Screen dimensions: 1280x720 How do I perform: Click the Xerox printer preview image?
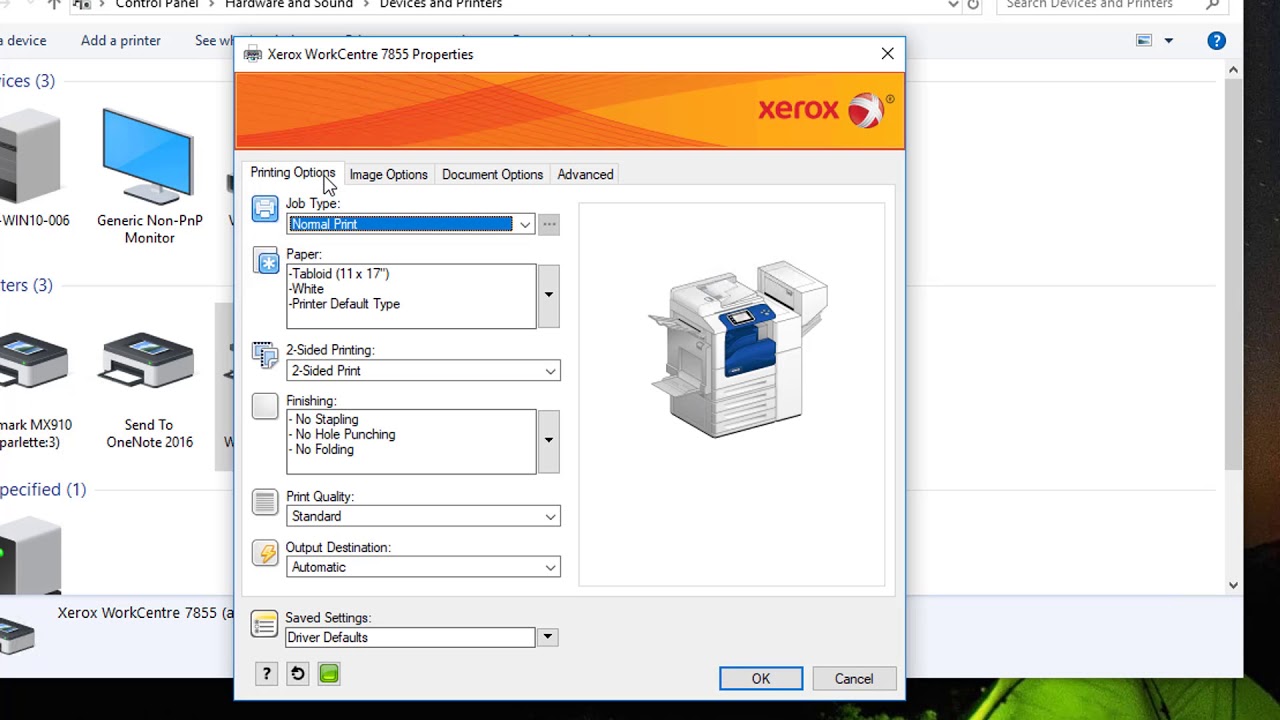coord(738,348)
